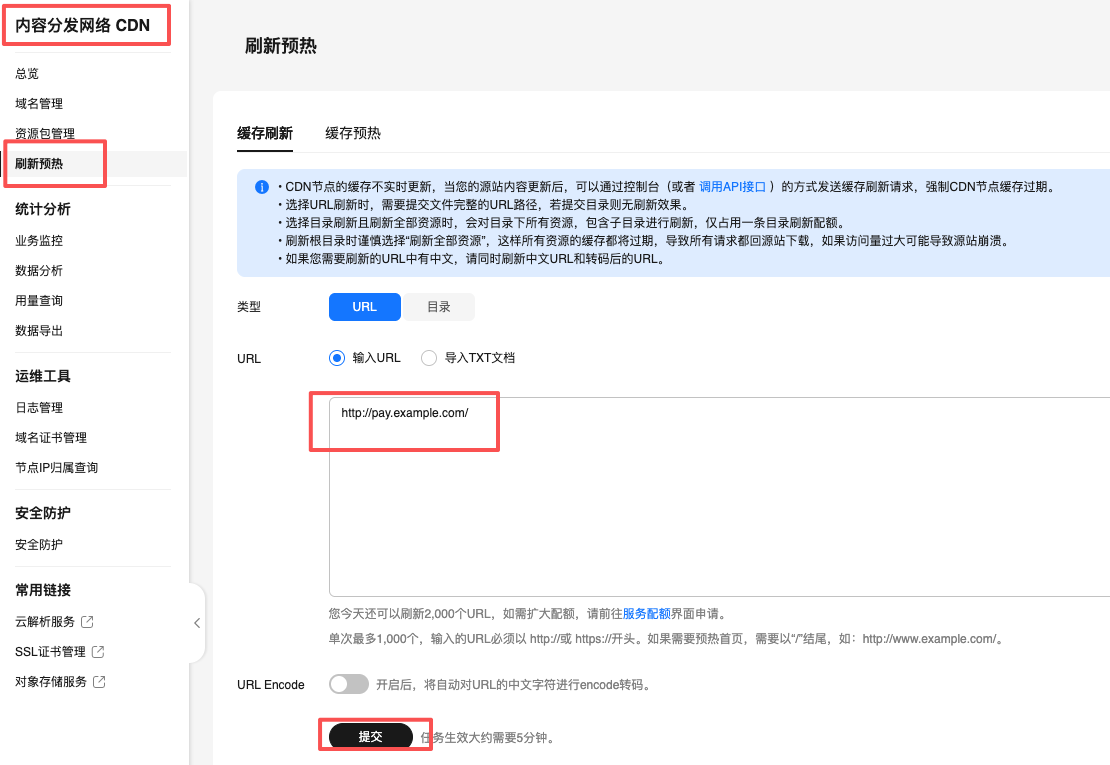The image size is (1110, 765).
Task: Open 域名证书管理 in the sidebar
Action: pyautogui.click(x=51, y=437)
